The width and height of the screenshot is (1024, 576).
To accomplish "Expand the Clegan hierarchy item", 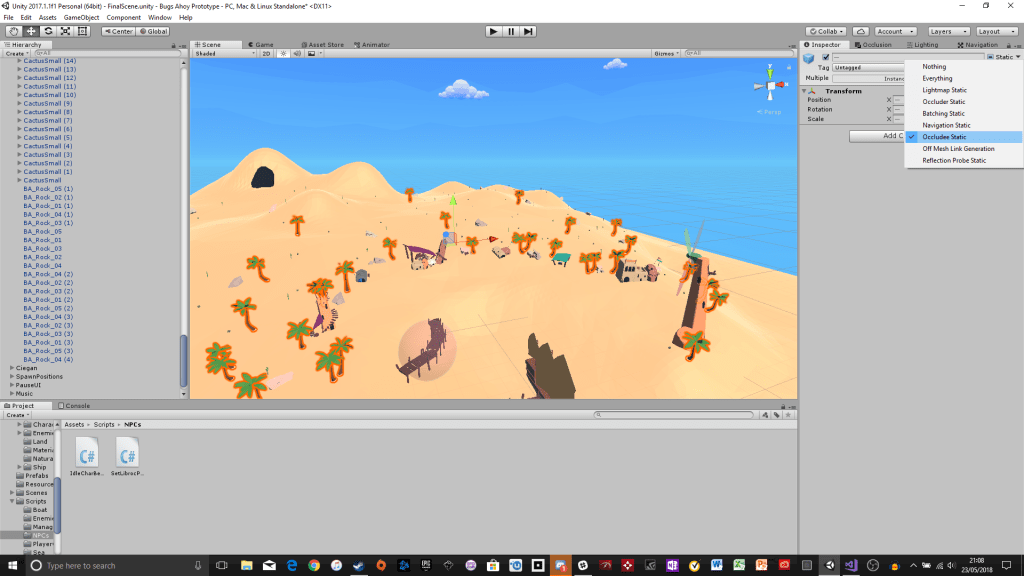I will 11,368.
